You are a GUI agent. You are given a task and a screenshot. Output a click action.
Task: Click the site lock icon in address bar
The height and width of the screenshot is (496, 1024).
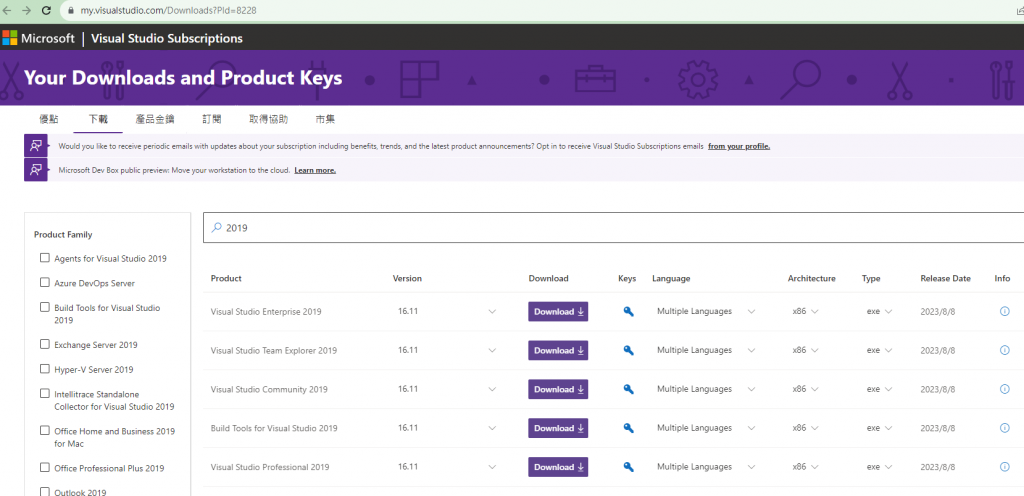click(71, 11)
